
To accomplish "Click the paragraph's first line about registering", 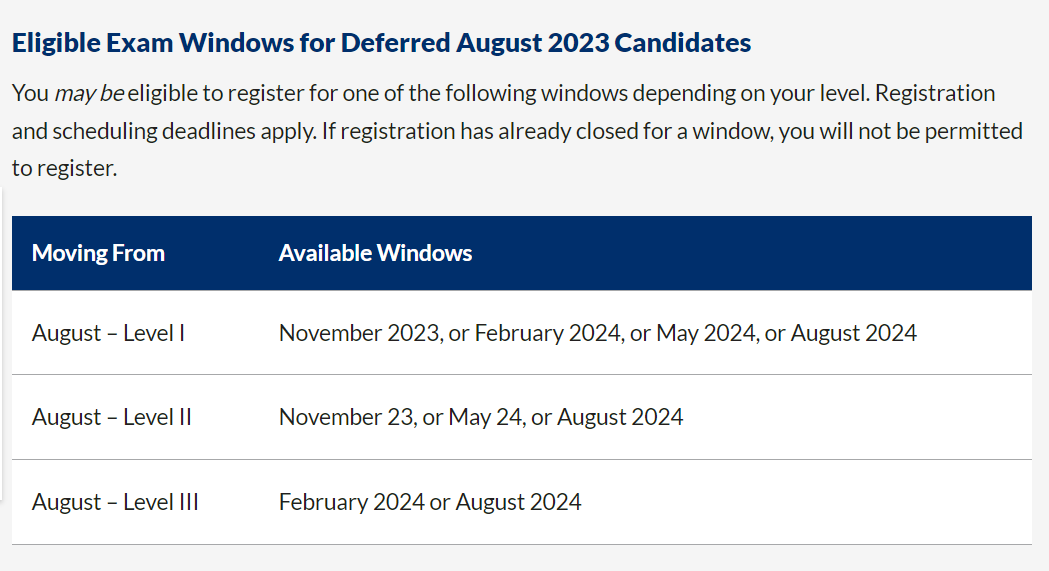I will pos(504,93).
